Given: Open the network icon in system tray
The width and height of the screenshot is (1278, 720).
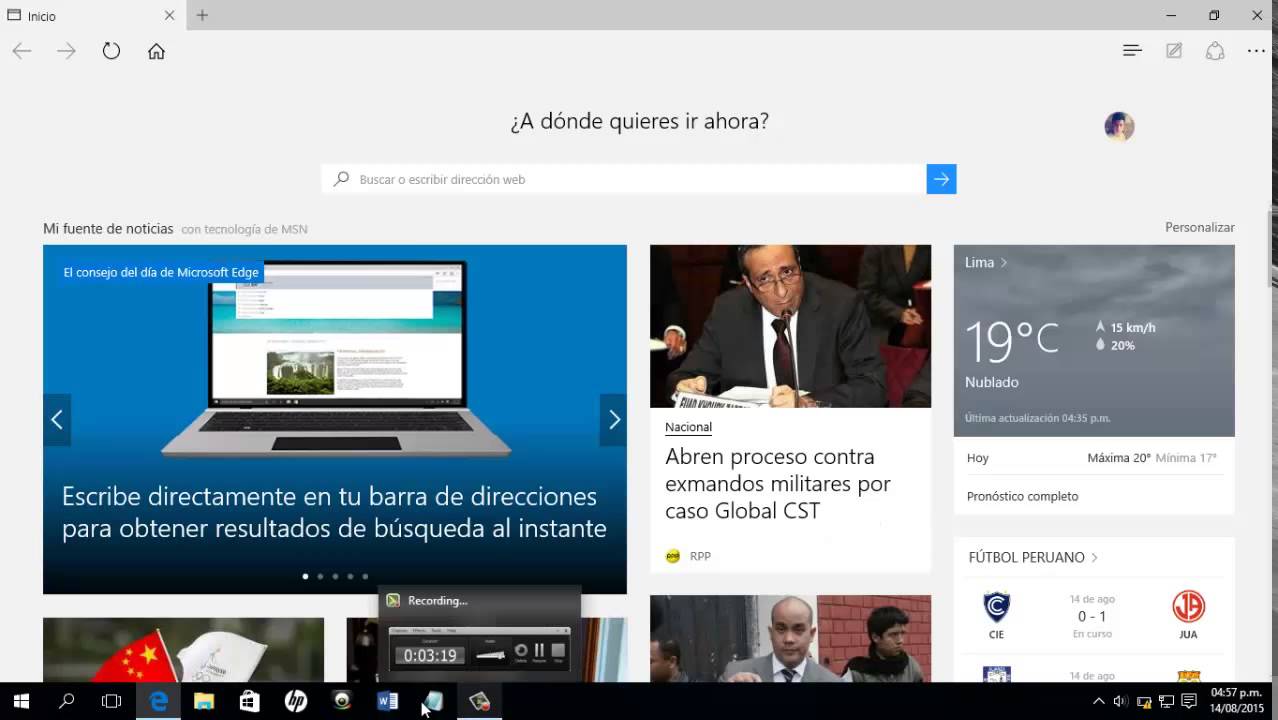Looking at the screenshot, I should [x=1166, y=701].
